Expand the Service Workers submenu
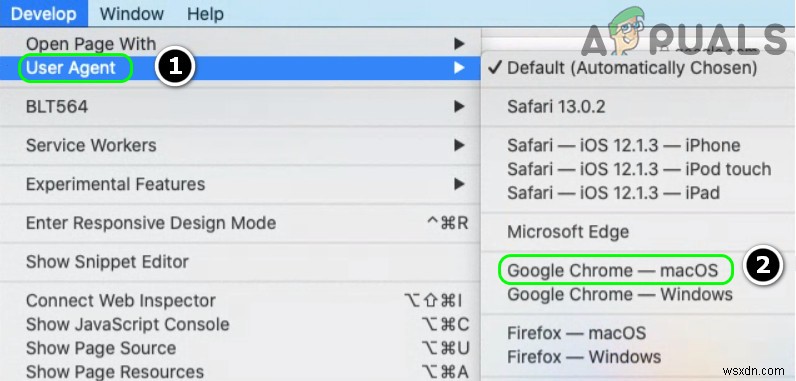The width and height of the screenshot is (796, 381). [x=240, y=146]
